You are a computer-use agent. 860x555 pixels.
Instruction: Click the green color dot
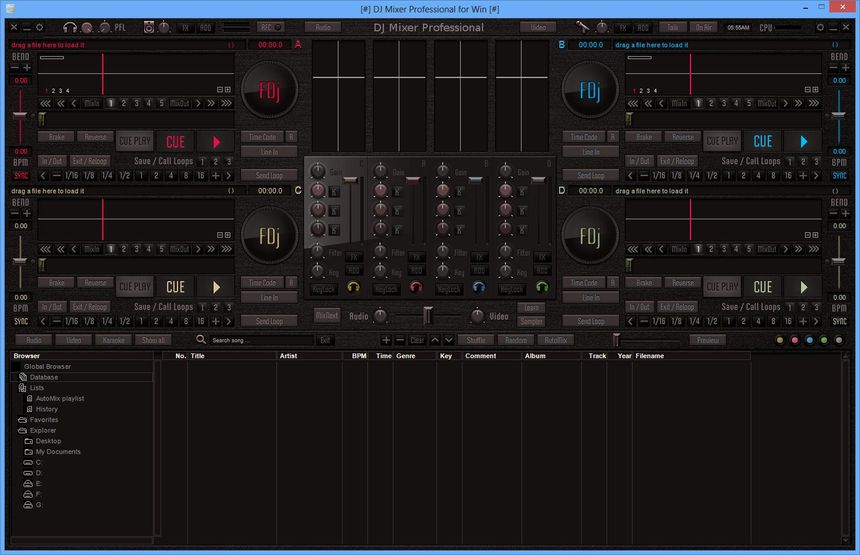824,340
